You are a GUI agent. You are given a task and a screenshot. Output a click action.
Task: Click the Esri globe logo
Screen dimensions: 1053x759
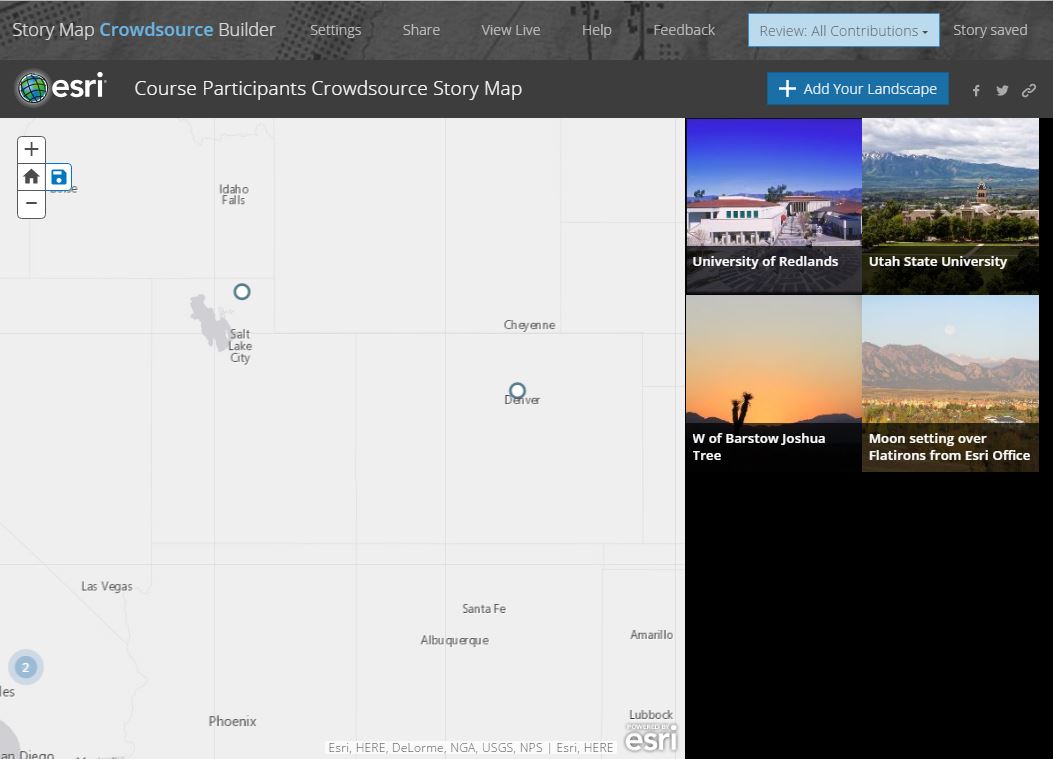click(33, 88)
